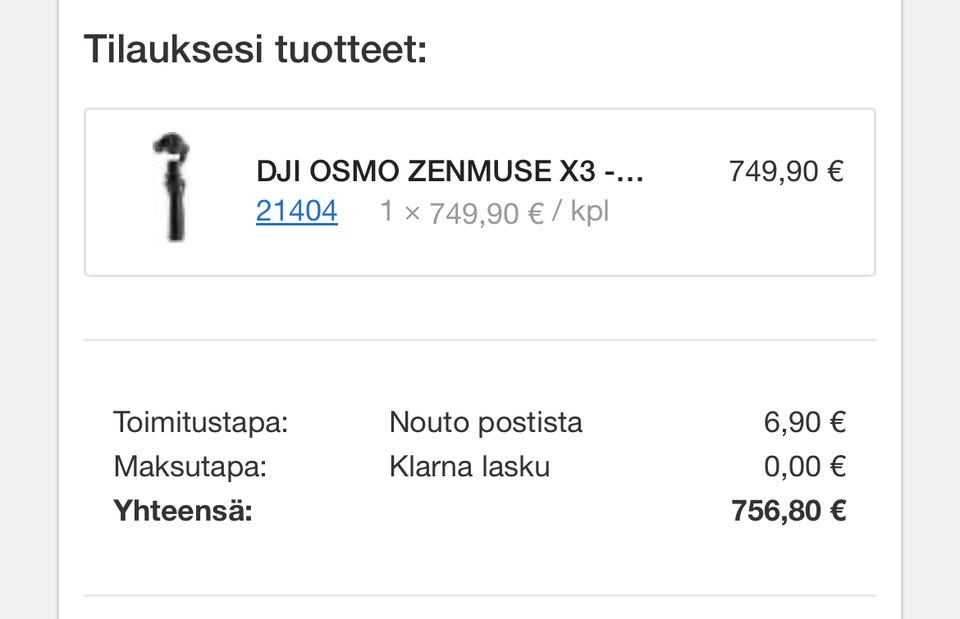This screenshot has width=960, height=619.
Task: Open the DJI Osmo product thumbnail image
Action: pyautogui.click(x=173, y=187)
